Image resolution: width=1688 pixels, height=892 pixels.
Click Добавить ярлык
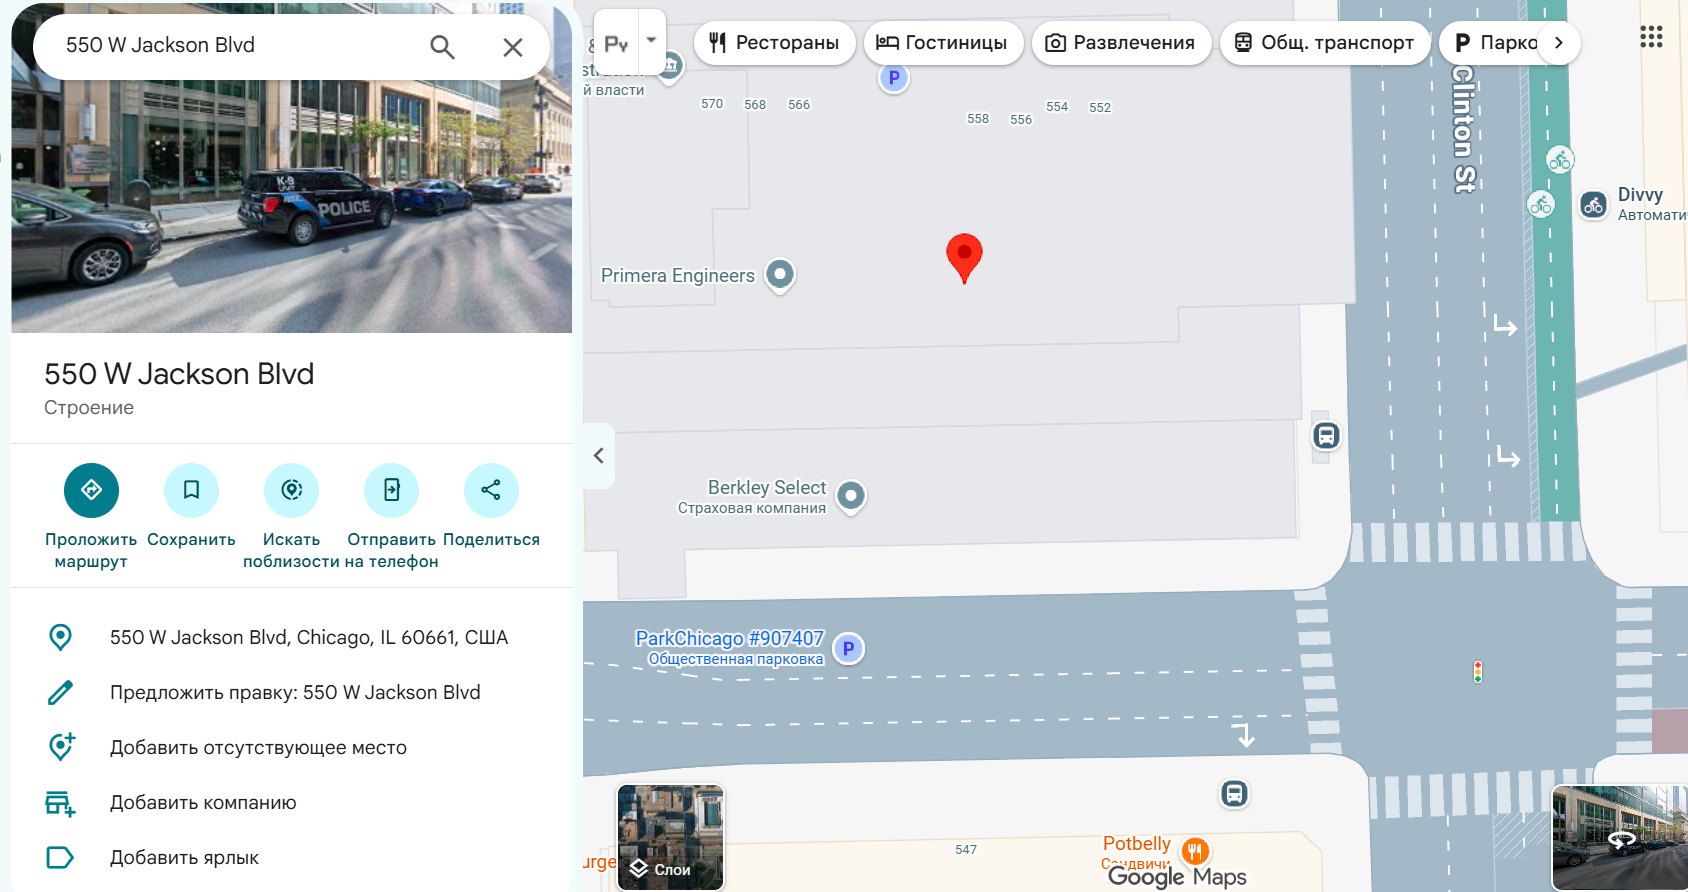(x=291, y=857)
